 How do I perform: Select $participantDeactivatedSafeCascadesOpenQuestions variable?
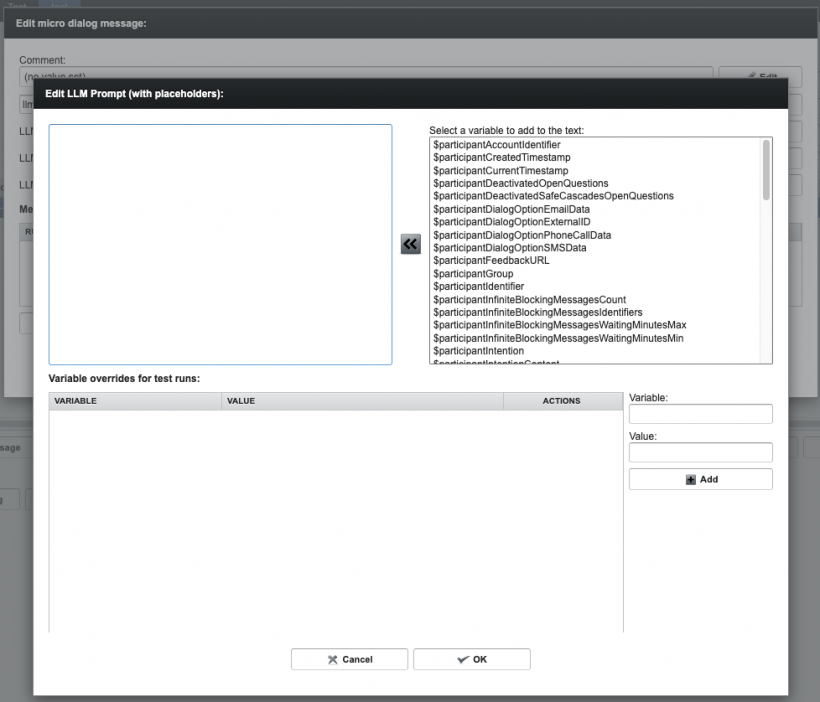click(x=553, y=196)
